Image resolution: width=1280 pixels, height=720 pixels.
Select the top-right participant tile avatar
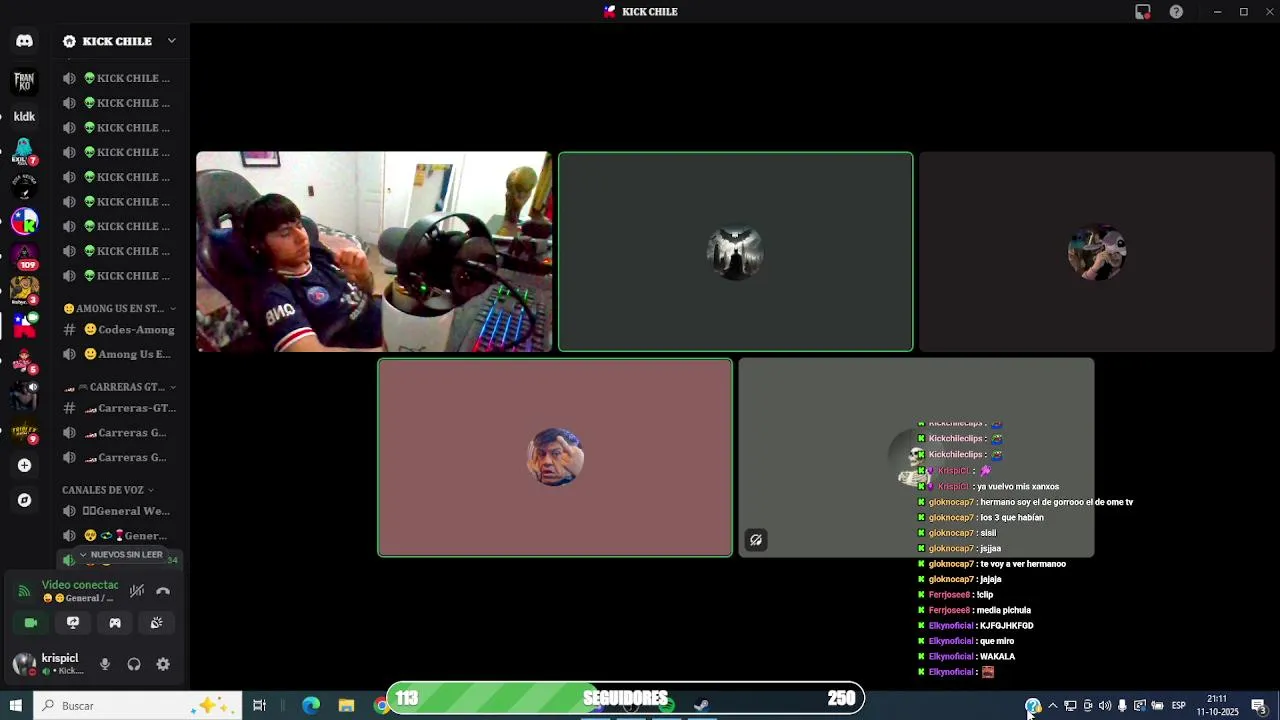[x=1097, y=251]
